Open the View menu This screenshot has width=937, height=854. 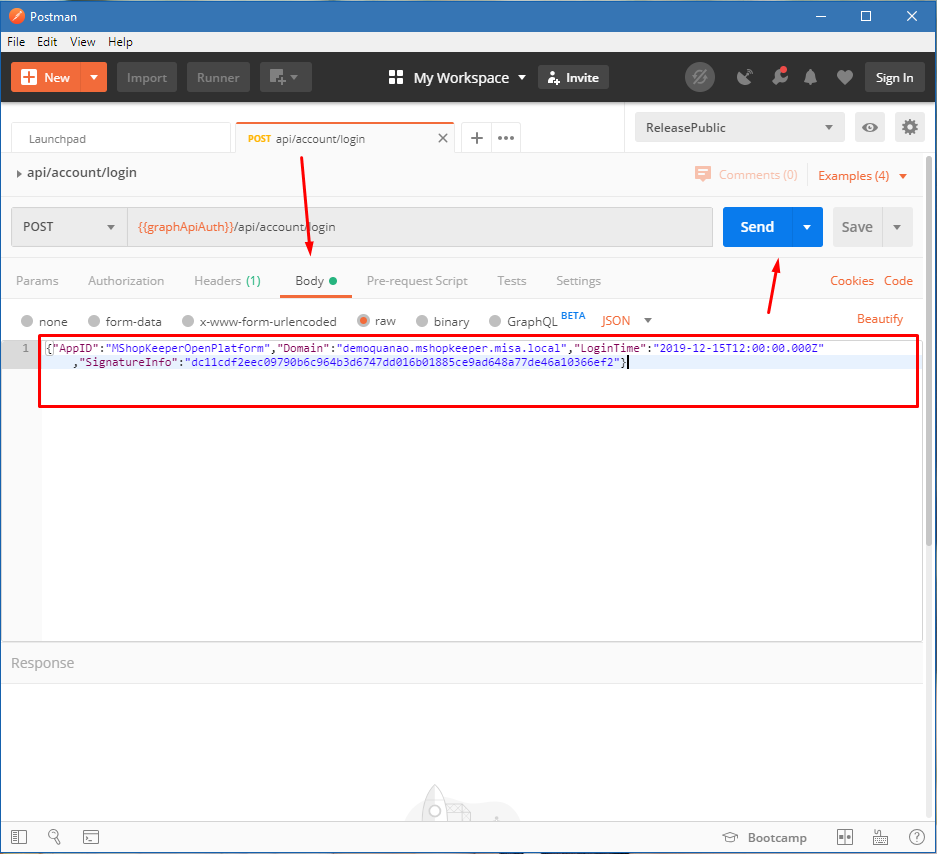click(82, 42)
